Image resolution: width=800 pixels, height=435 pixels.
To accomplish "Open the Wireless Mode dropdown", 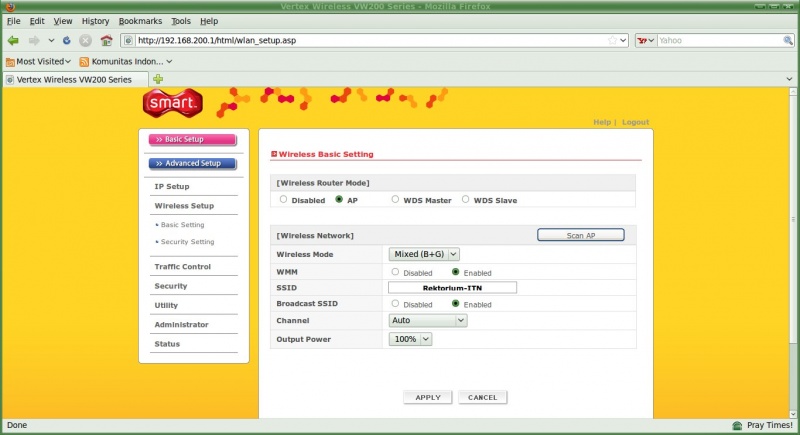I will [424, 255].
